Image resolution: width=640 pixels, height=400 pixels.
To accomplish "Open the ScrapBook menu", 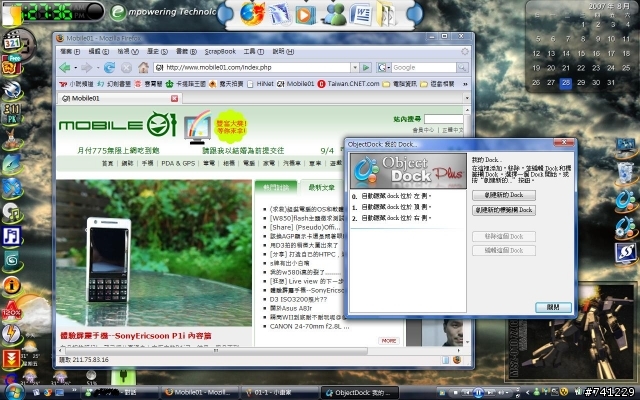I will tap(220, 51).
